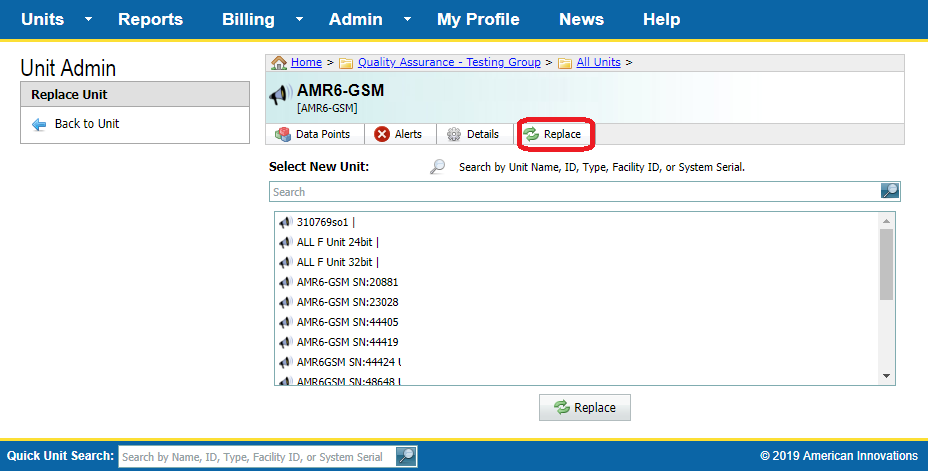Screen dimensions: 928x471
Task: Open the Reports menu
Action: coord(150,20)
